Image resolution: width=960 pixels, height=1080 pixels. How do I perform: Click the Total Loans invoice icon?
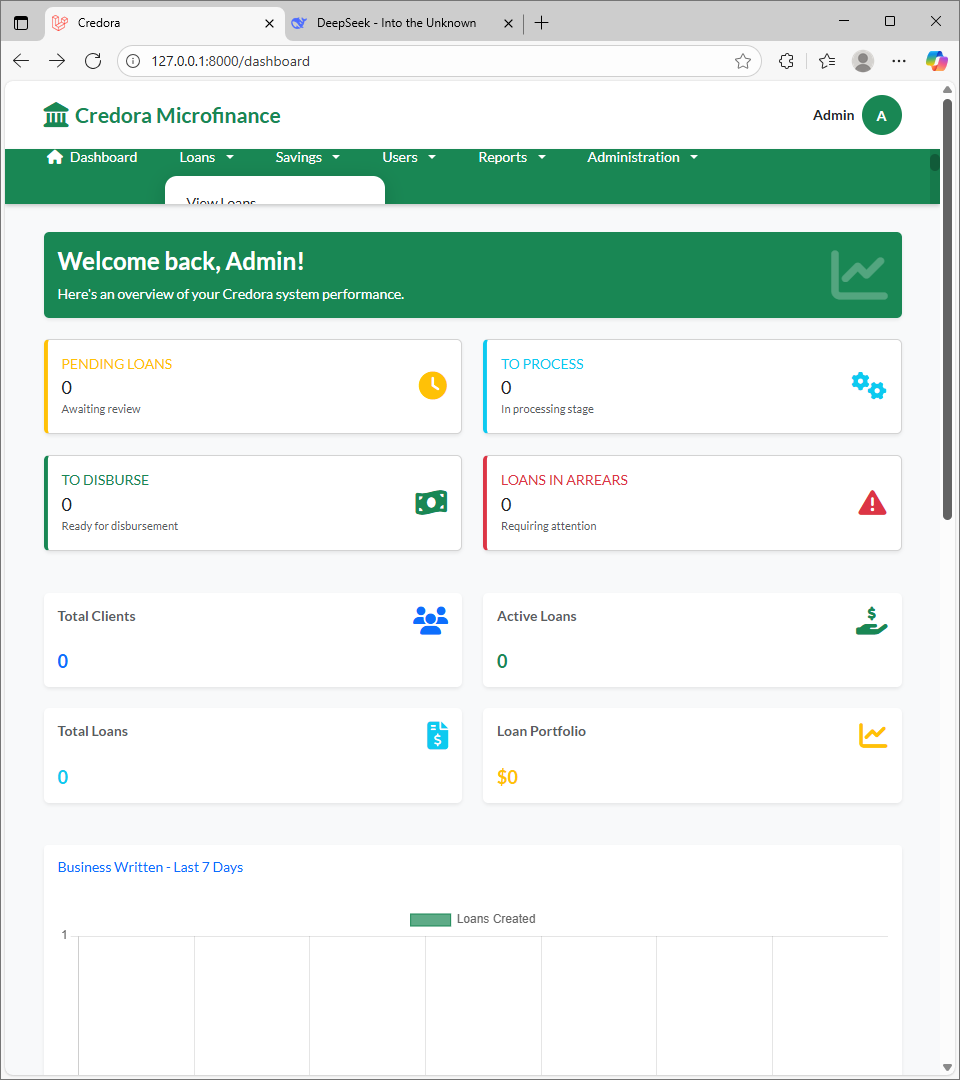437,736
